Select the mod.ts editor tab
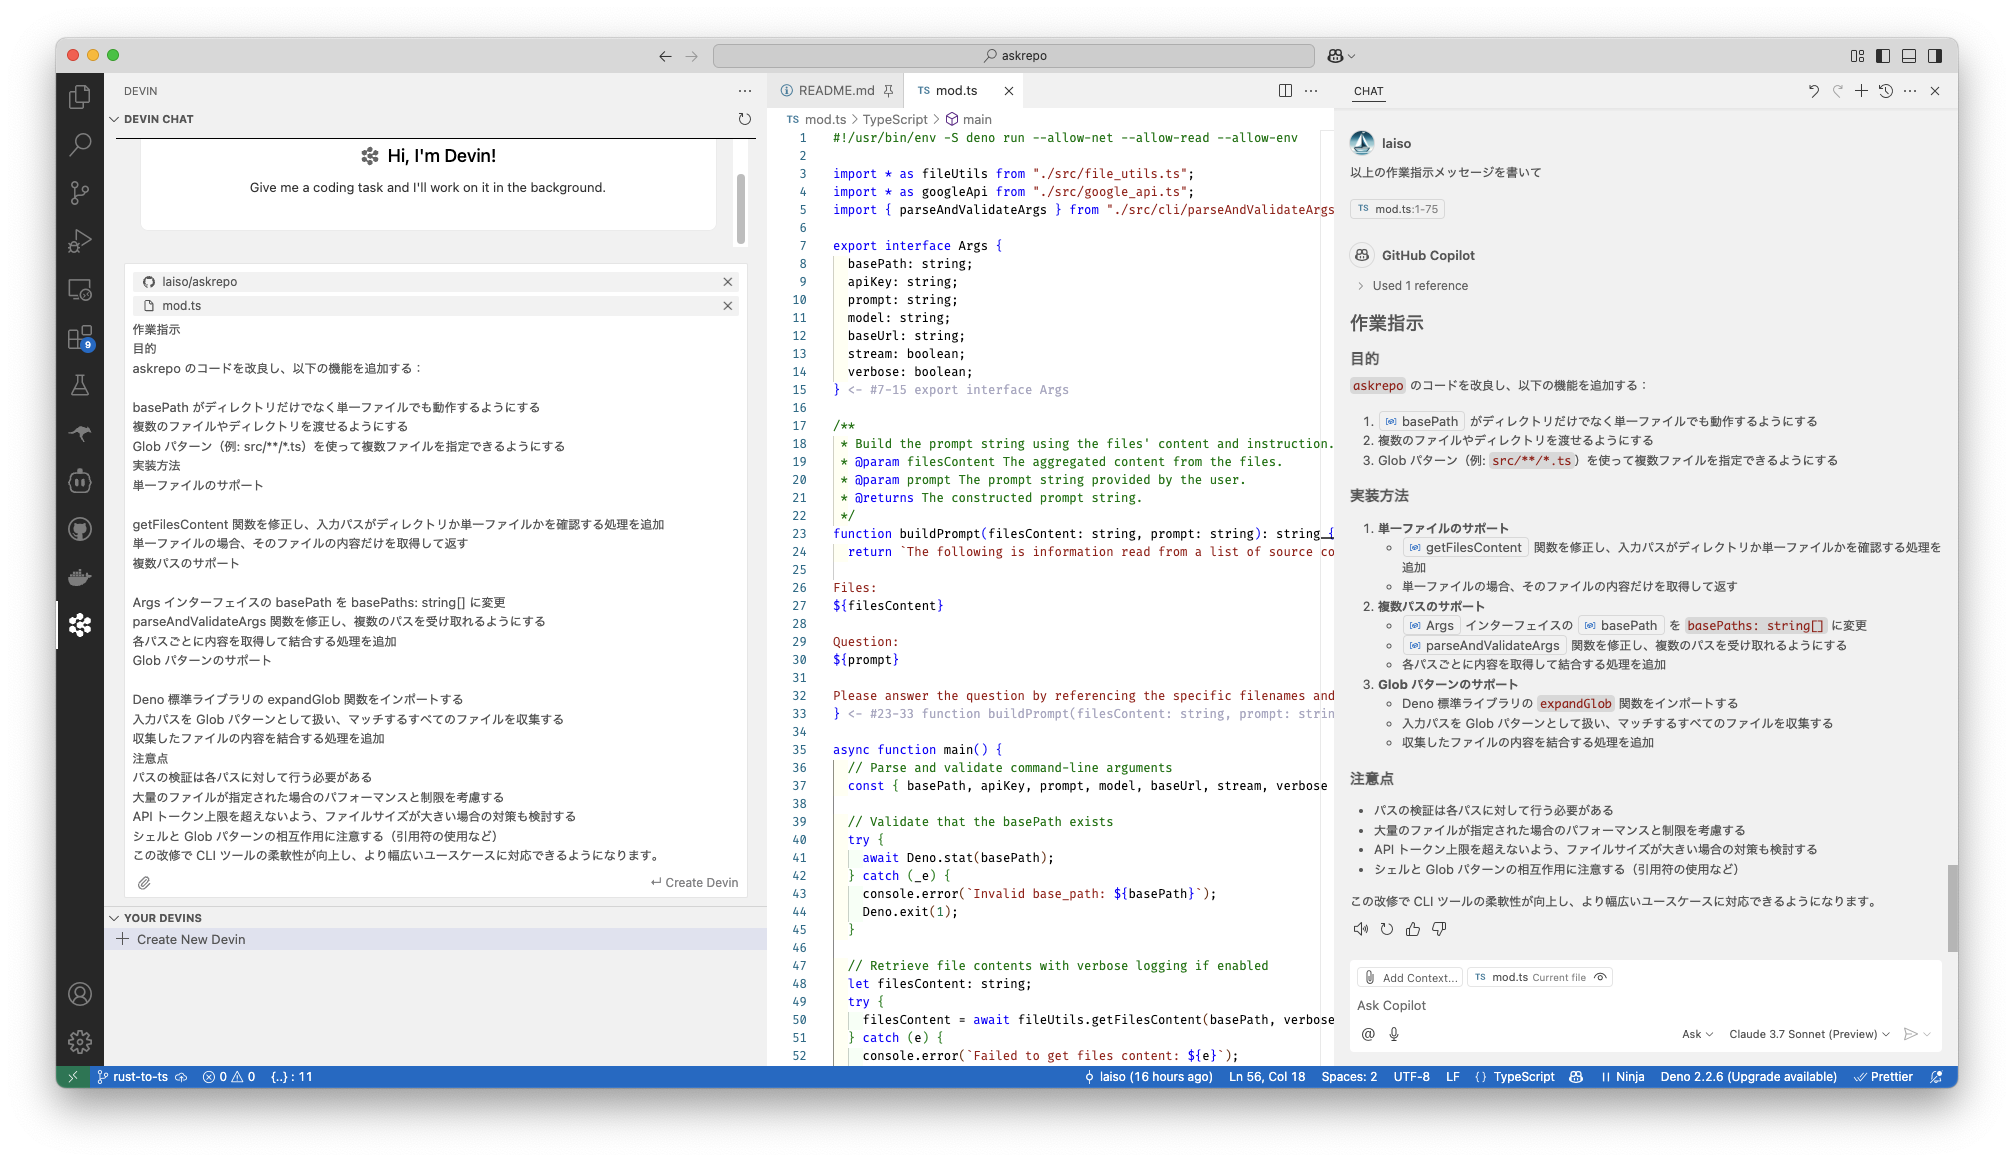 tap(955, 91)
